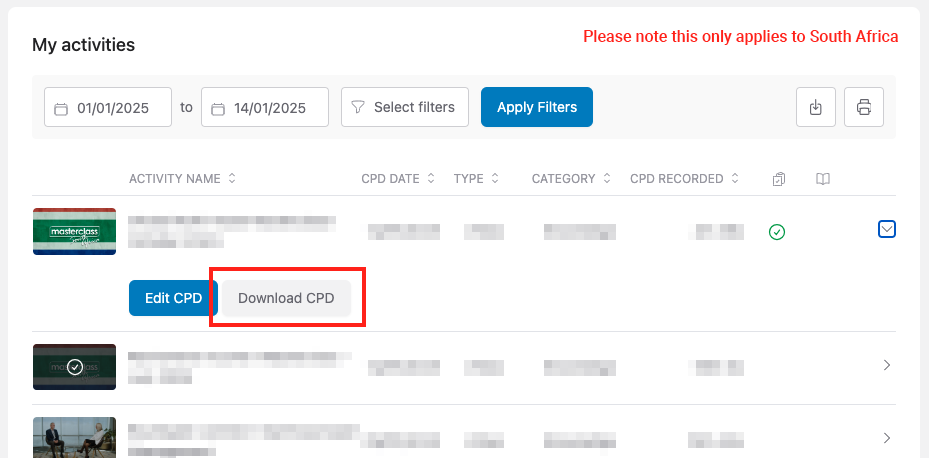Click the Download CPD button

(286, 298)
